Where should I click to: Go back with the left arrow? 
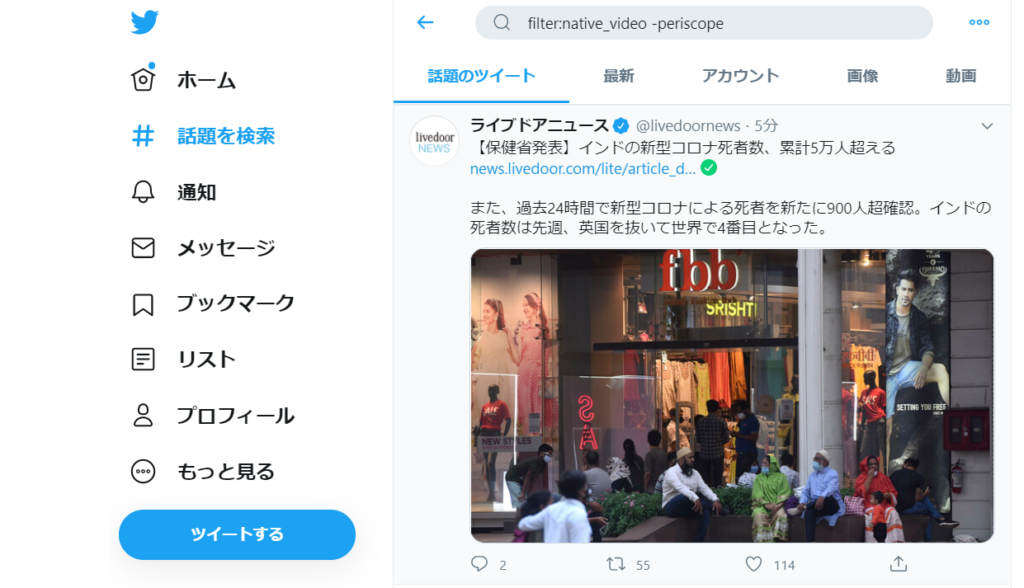pyautogui.click(x=425, y=23)
